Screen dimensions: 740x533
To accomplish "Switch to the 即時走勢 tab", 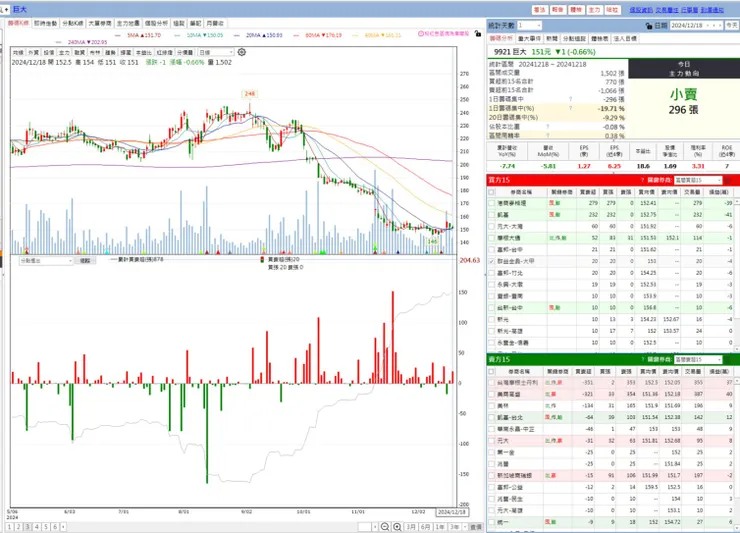I will pos(45,23).
